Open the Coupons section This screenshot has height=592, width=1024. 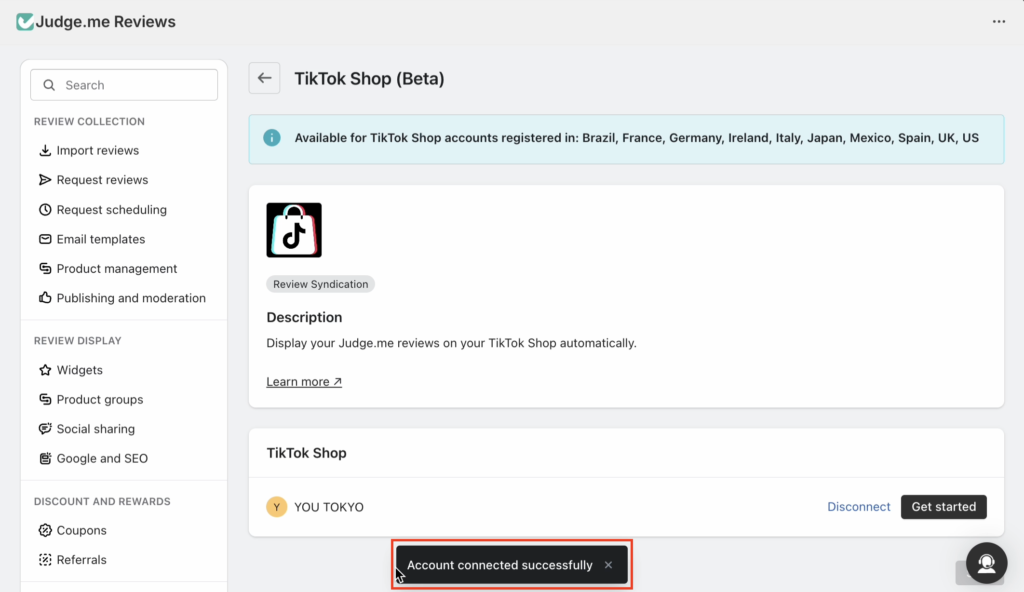(x=81, y=531)
